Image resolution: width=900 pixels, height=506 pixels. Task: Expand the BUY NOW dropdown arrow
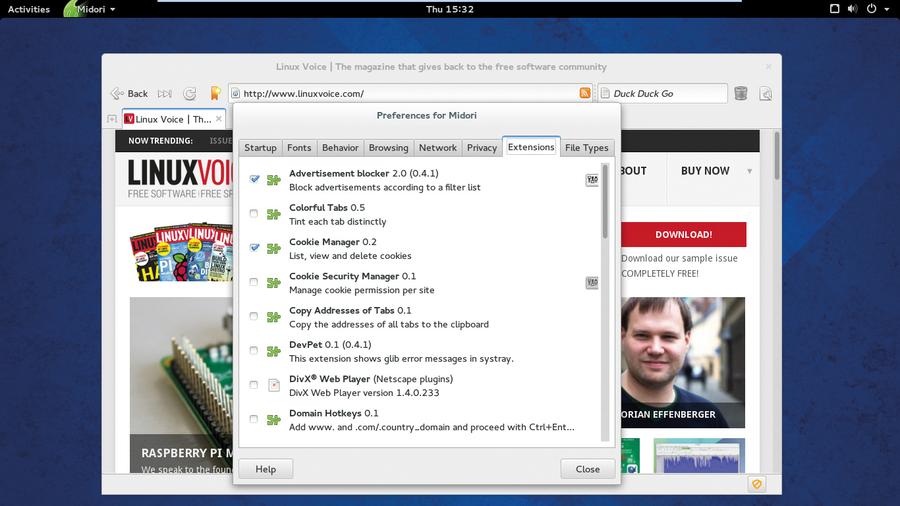[x=749, y=171]
